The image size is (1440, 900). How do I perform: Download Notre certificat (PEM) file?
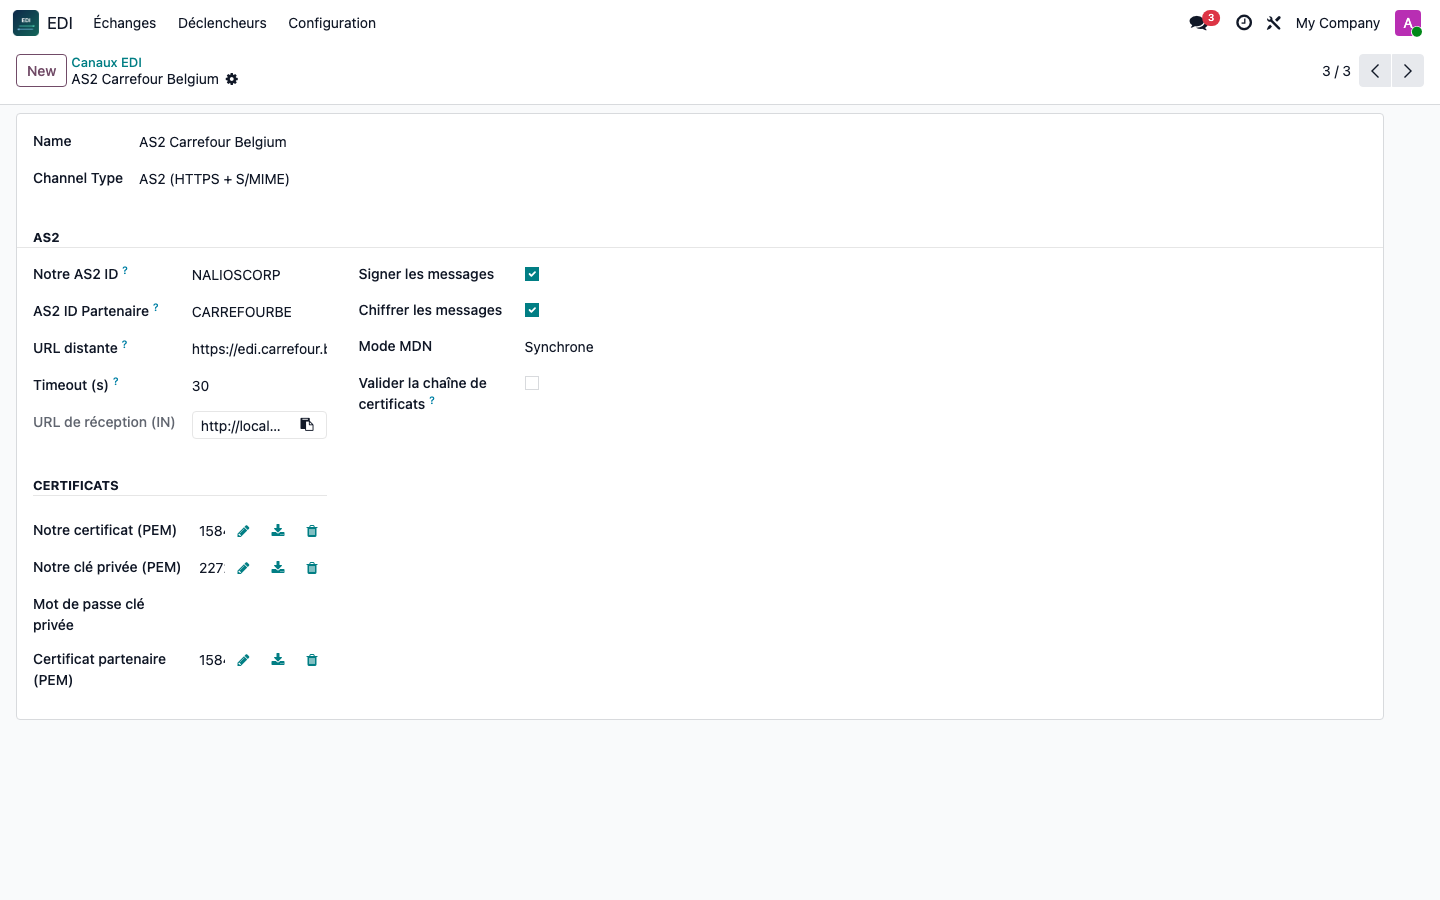[278, 531]
